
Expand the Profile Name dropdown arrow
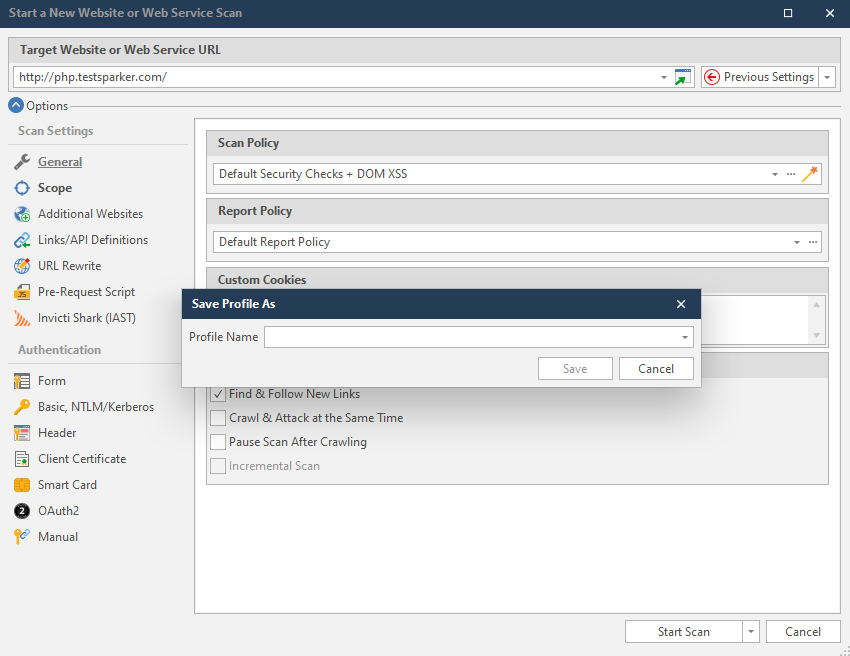685,338
